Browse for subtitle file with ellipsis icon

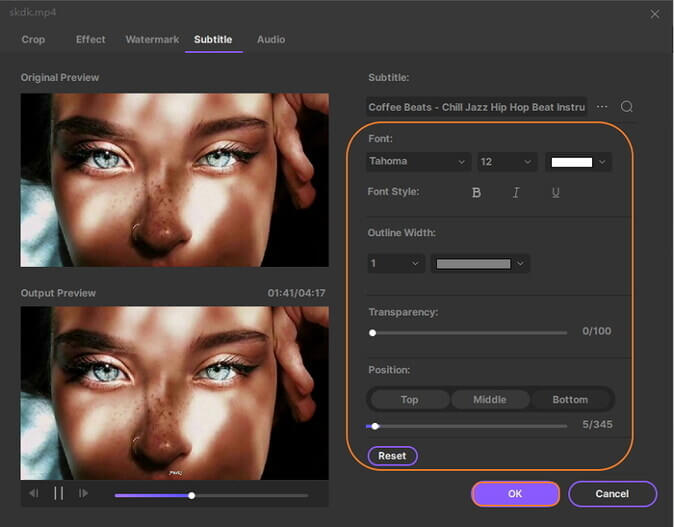coord(602,107)
